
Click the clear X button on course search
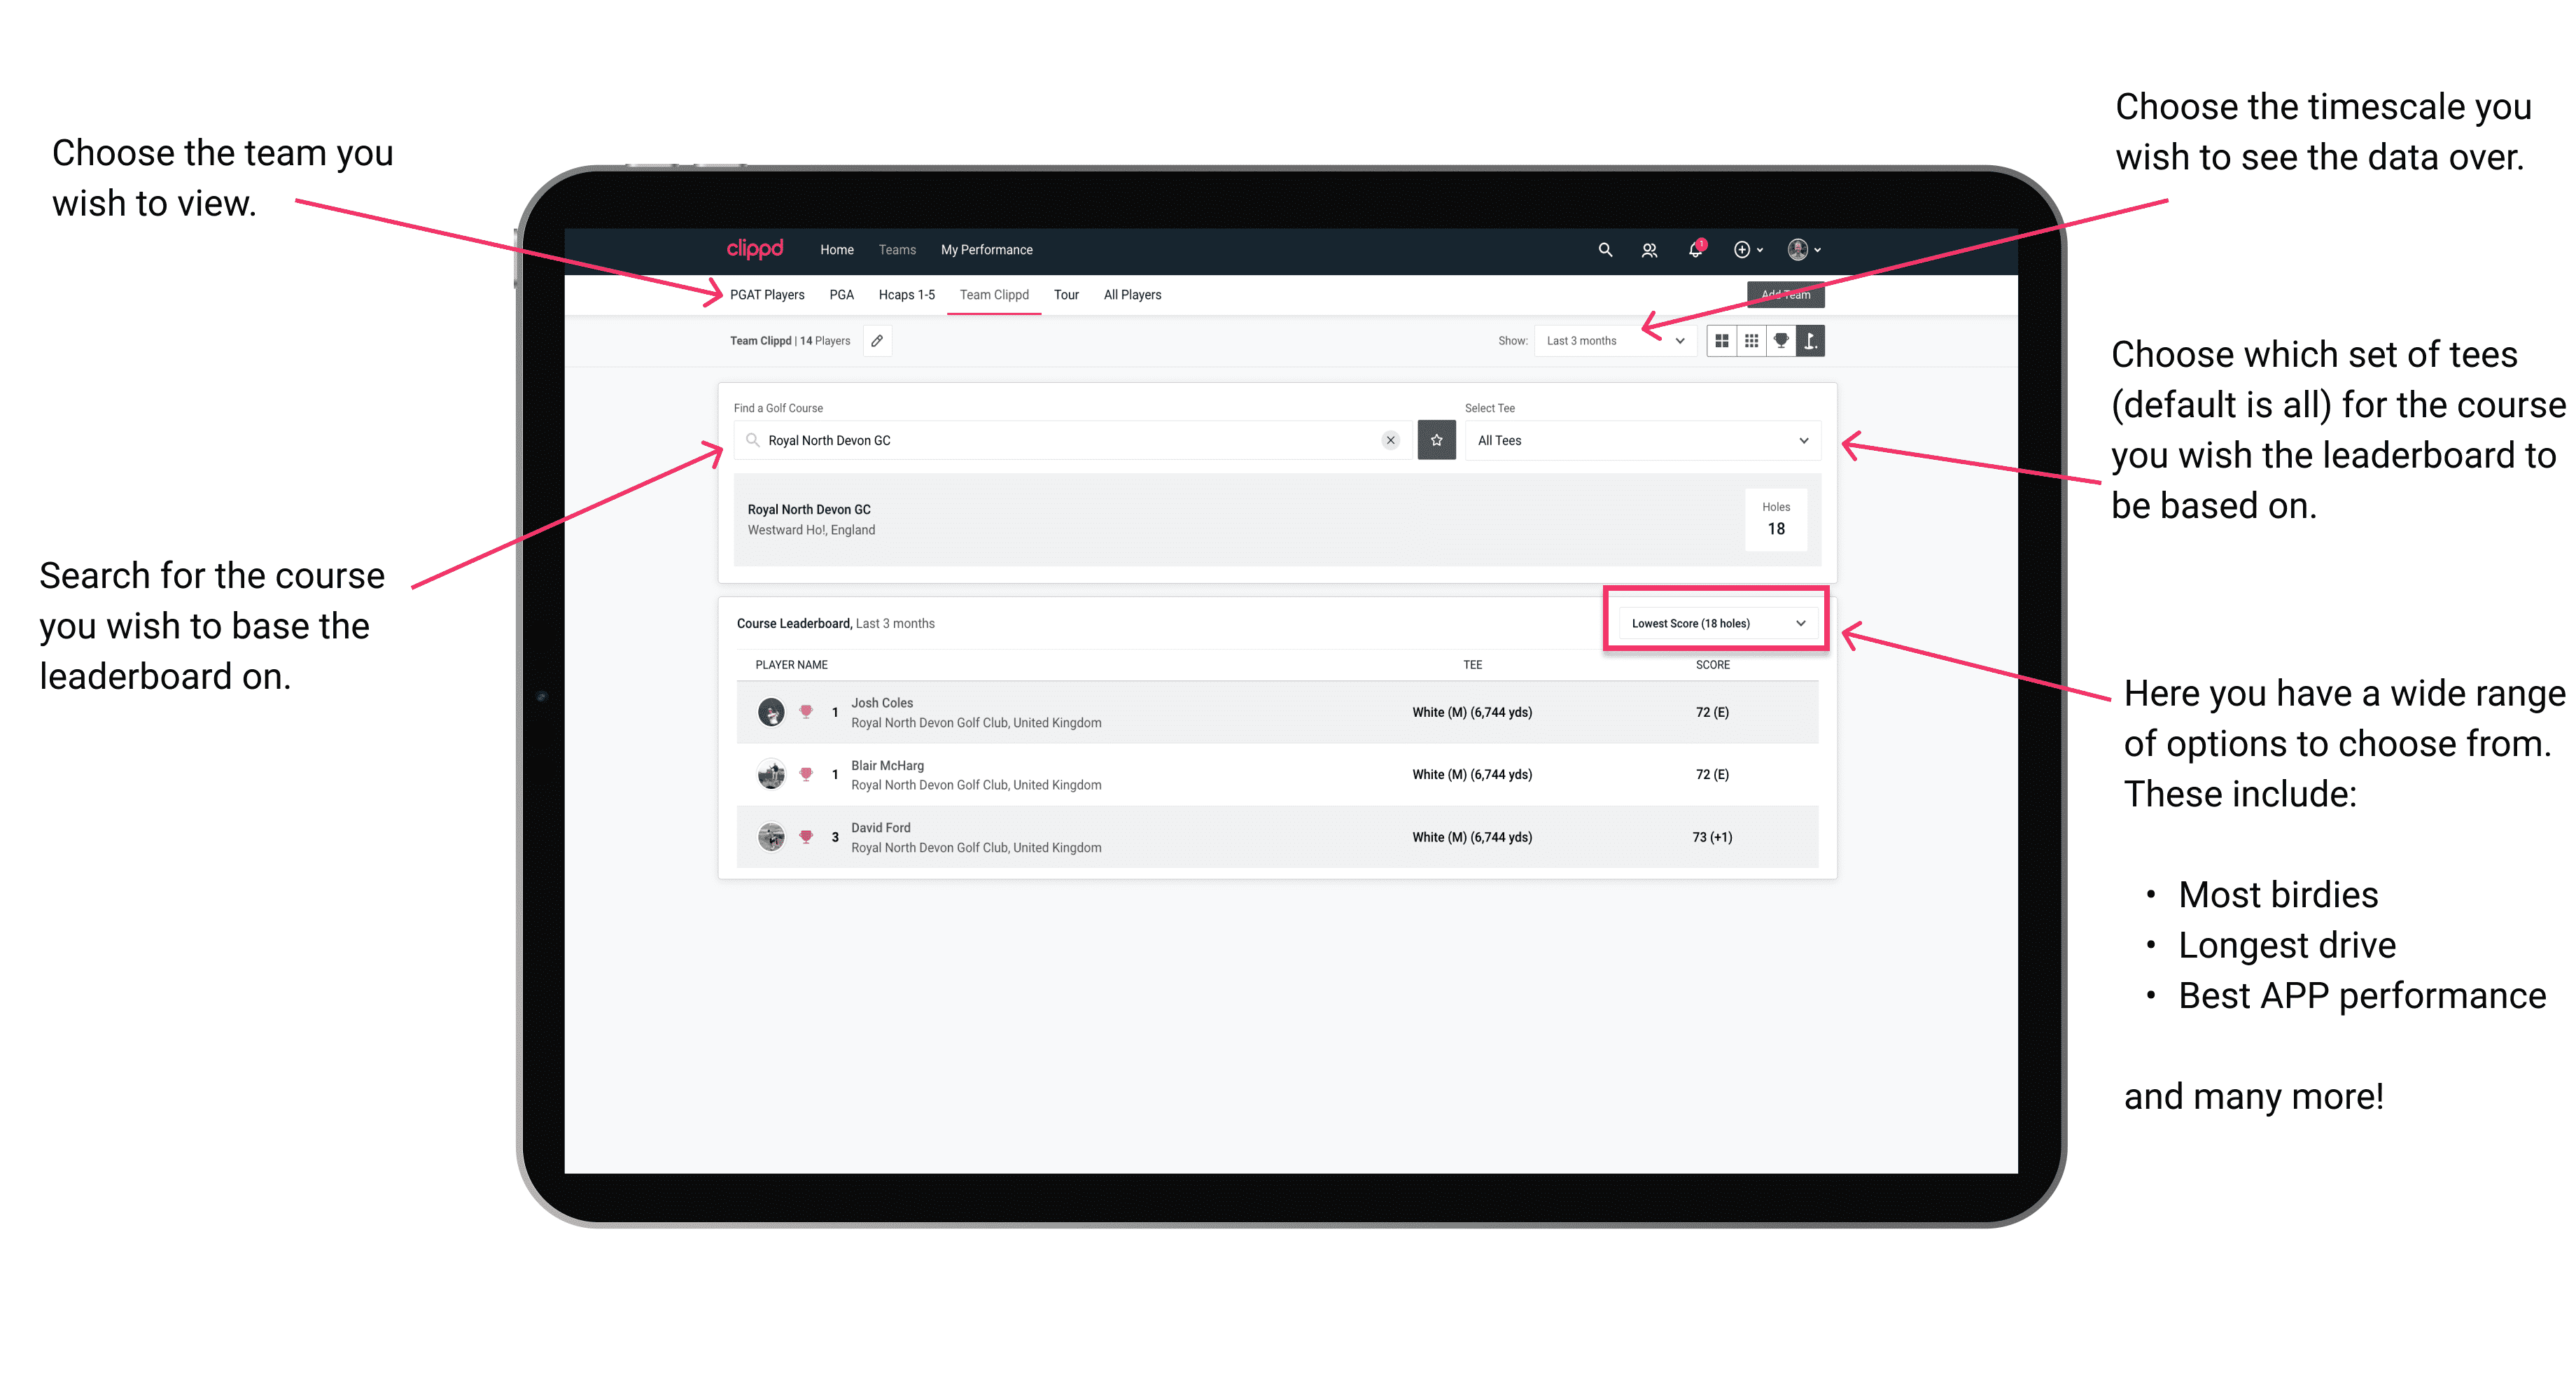pos(1389,442)
